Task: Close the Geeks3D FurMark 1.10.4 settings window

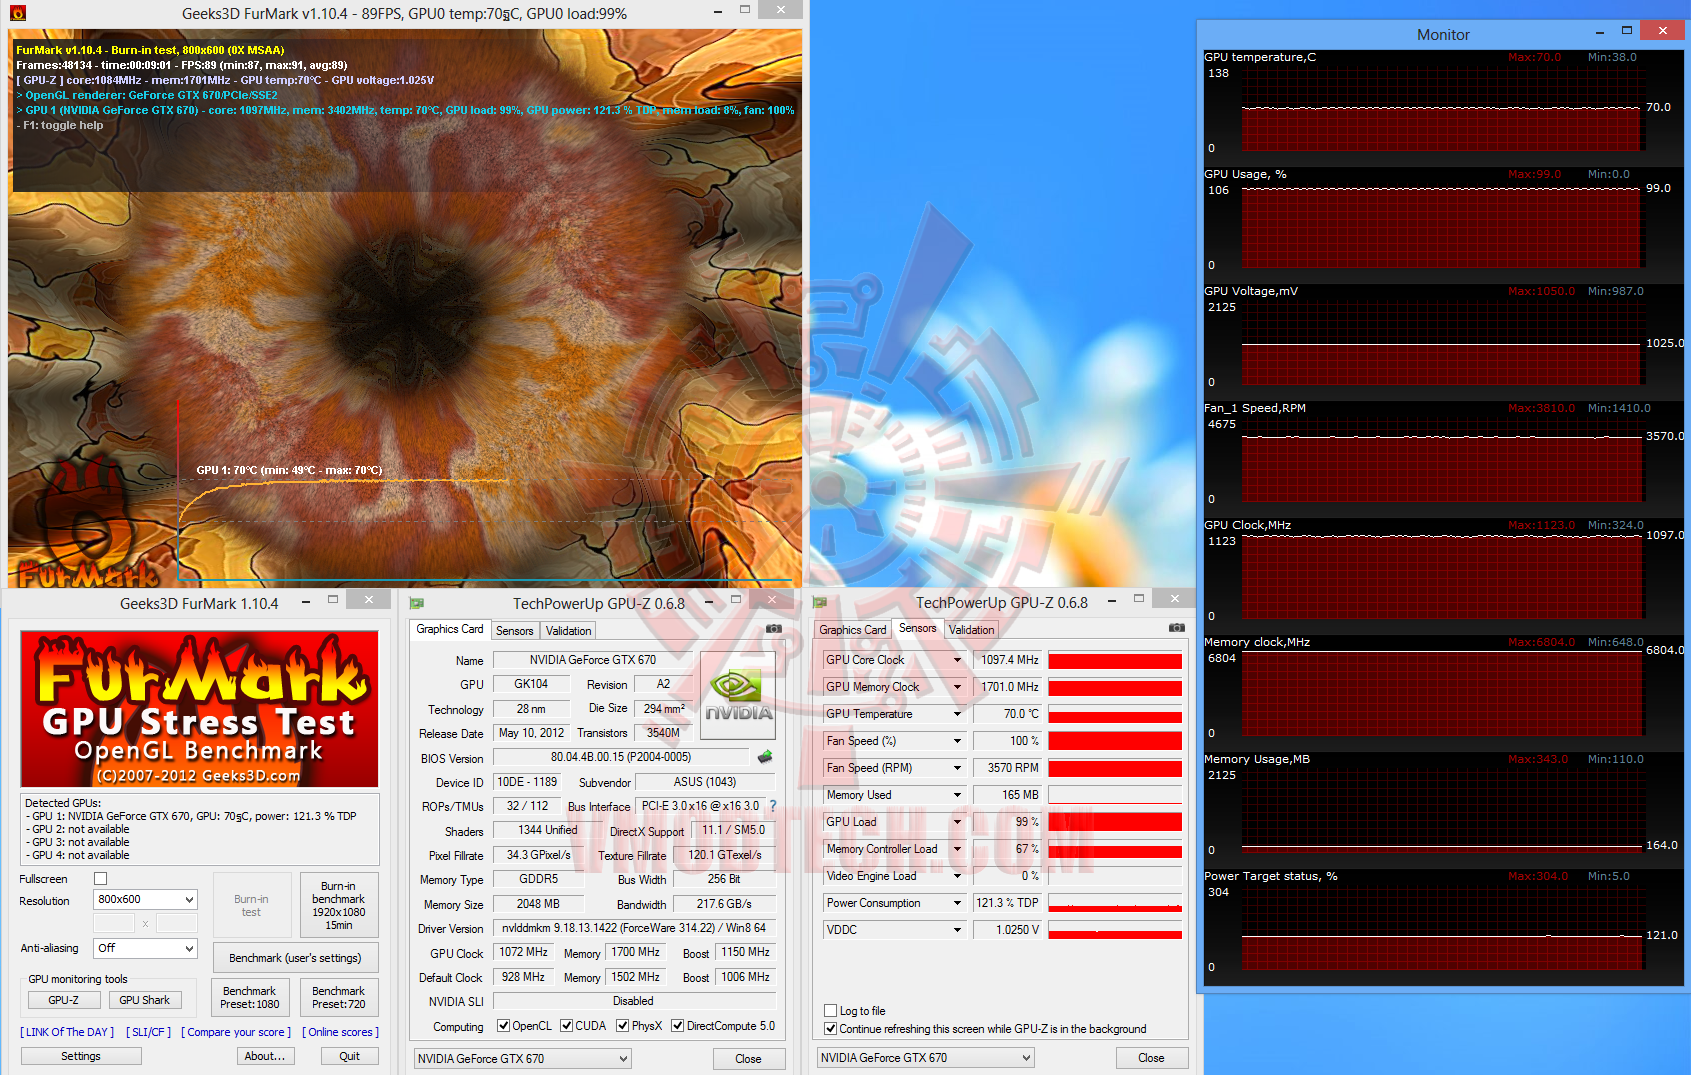Action: pos(369,600)
